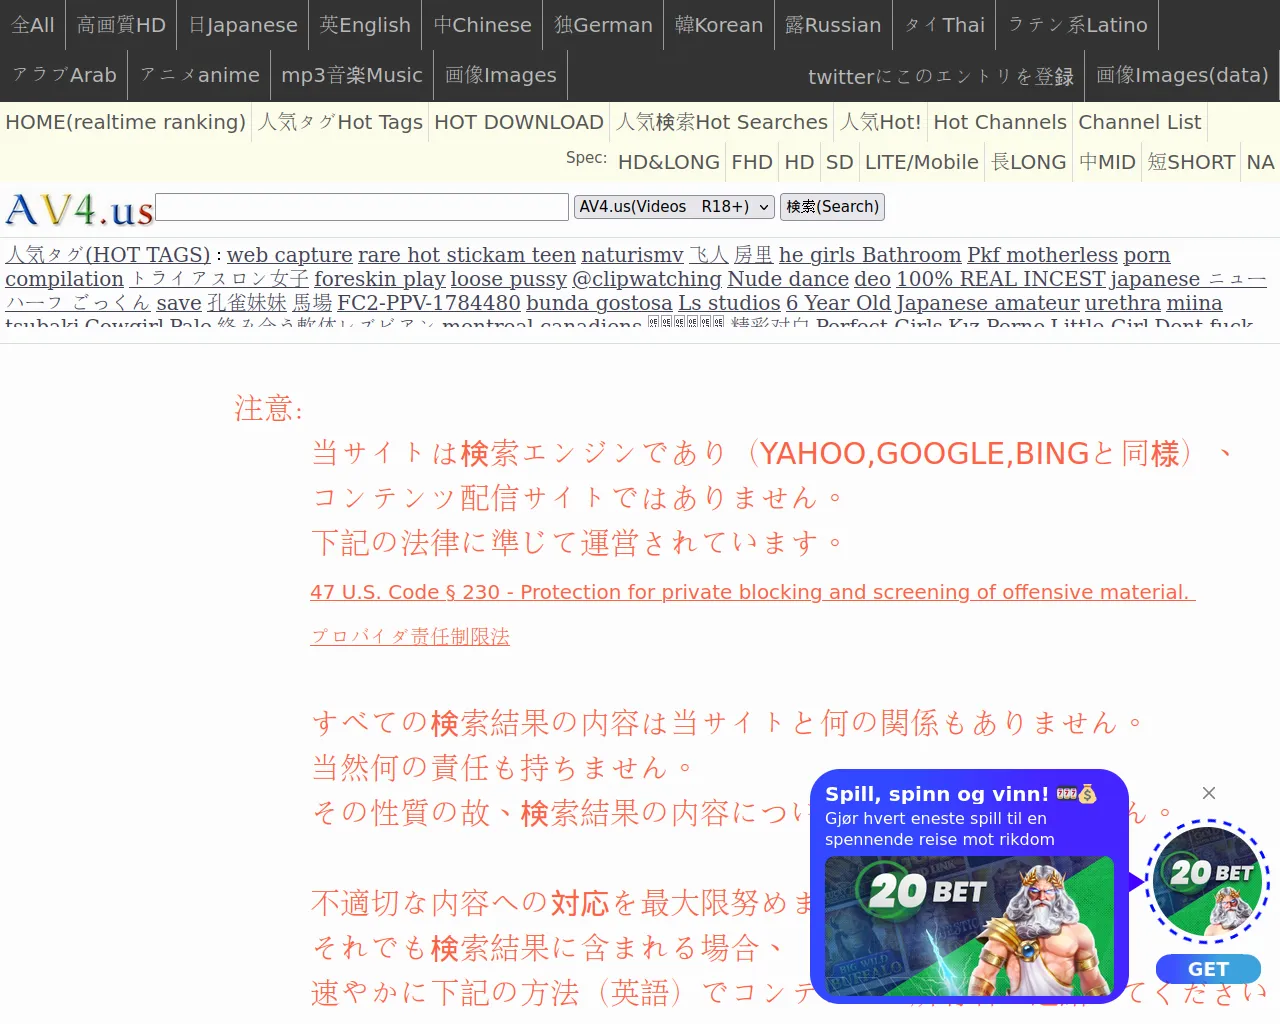Open the 47 U.S. Code § 230 link
This screenshot has width=1280, height=1024.
[752, 592]
